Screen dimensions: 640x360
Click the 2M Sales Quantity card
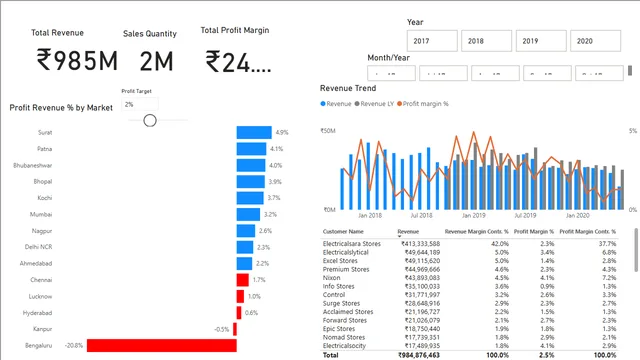point(157,62)
